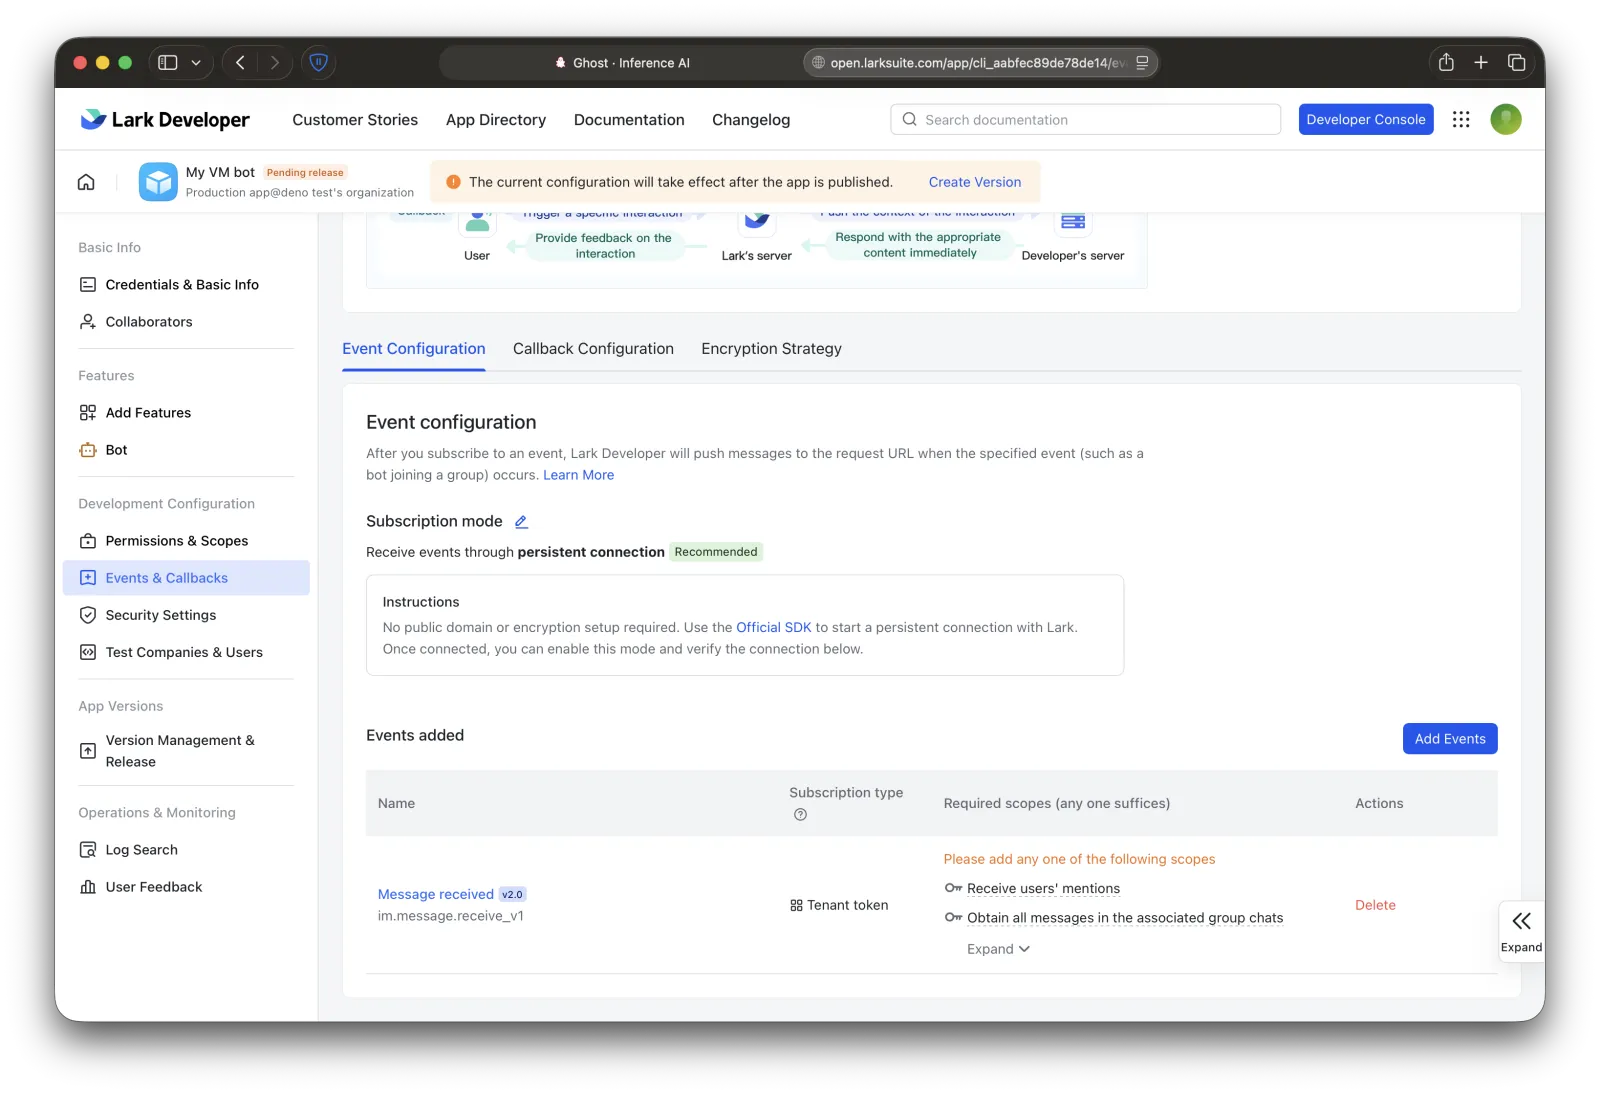The height and width of the screenshot is (1094, 1600).
Task: Click the Tenant token subscription type
Action: tap(839, 905)
